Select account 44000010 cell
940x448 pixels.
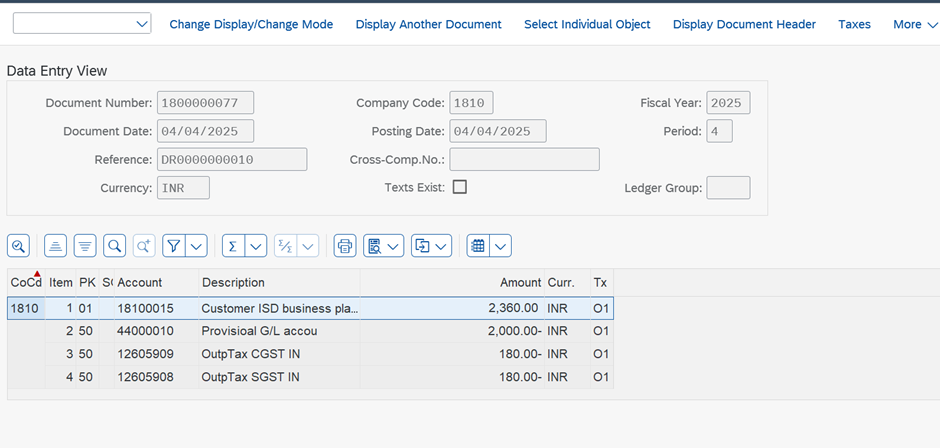click(x=156, y=331)
